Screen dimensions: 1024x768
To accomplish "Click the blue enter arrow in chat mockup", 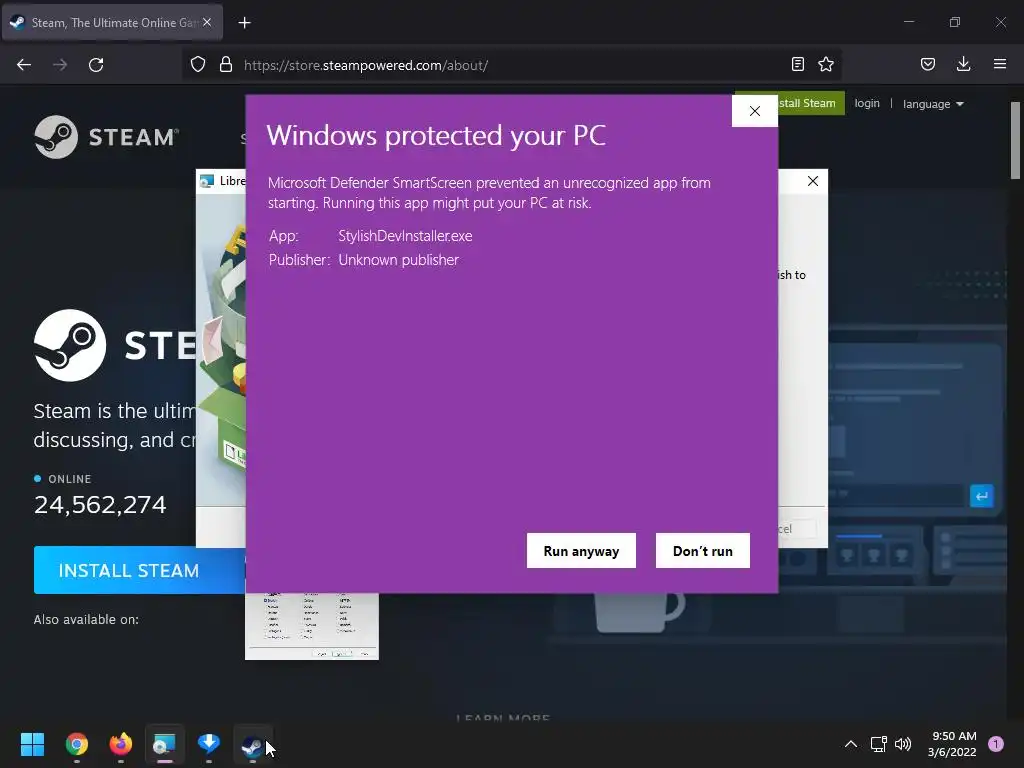I will tap(981, 496).
